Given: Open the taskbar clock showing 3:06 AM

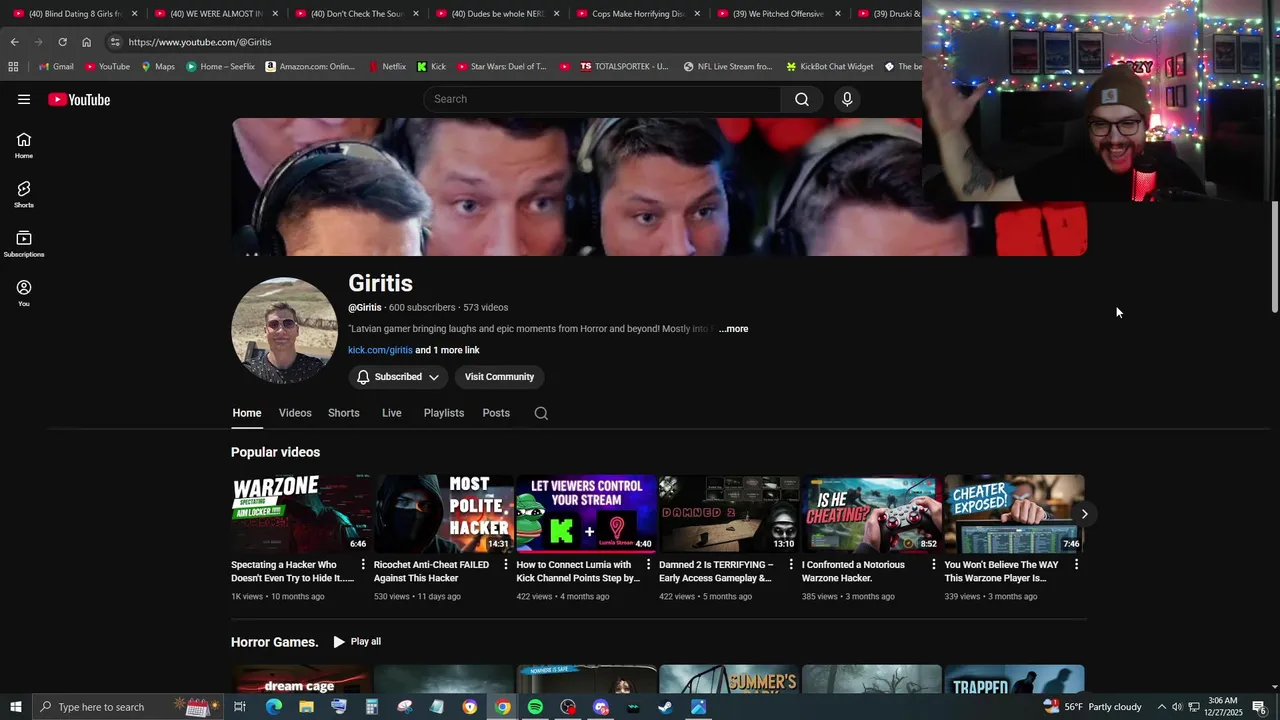Looking at the screenshot, I should pos(1223,707).
